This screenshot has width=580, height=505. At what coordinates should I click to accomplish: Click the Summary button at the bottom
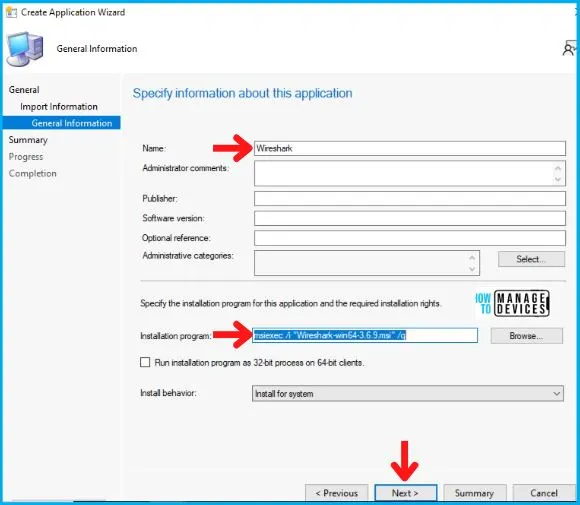(x=475, y=493)
